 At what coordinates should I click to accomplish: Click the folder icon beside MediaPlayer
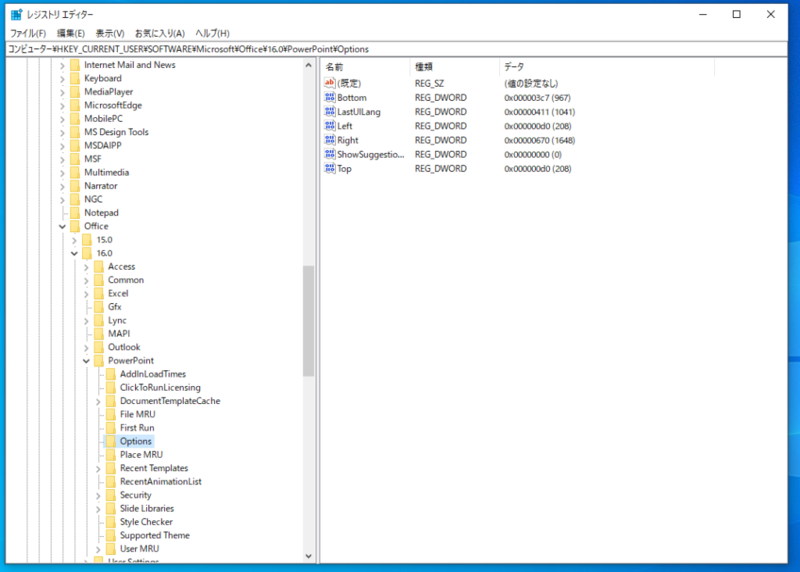[x=75, y=92]
